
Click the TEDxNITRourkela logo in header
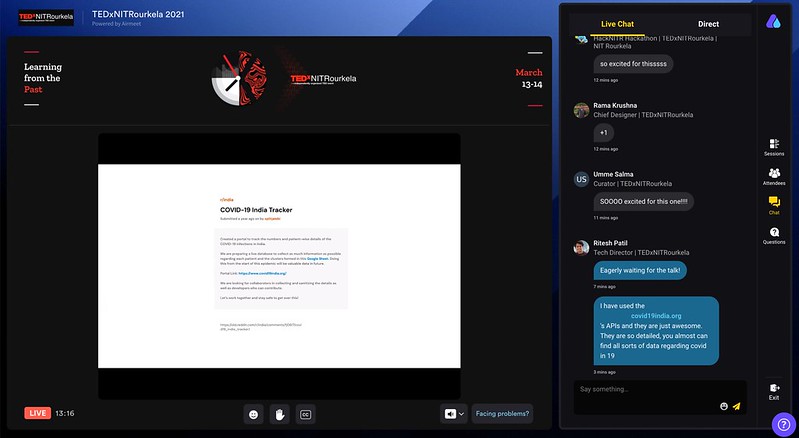pyautogui.click(x=46, y=17)
